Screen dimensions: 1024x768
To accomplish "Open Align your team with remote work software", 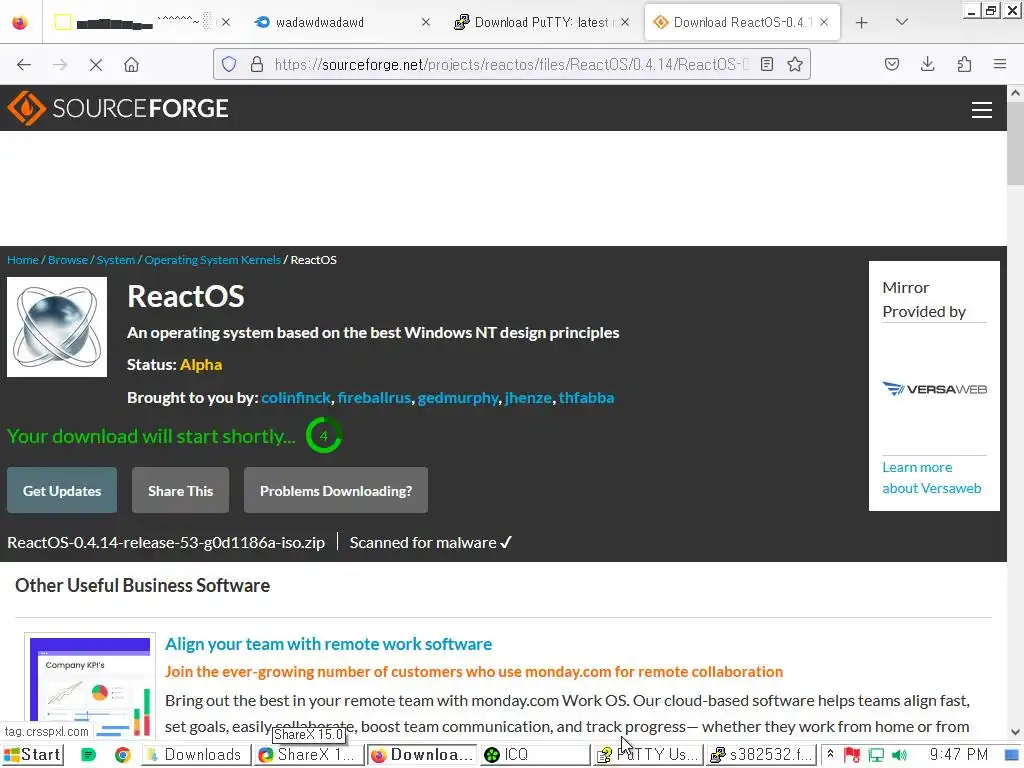I will coord(328,645).
